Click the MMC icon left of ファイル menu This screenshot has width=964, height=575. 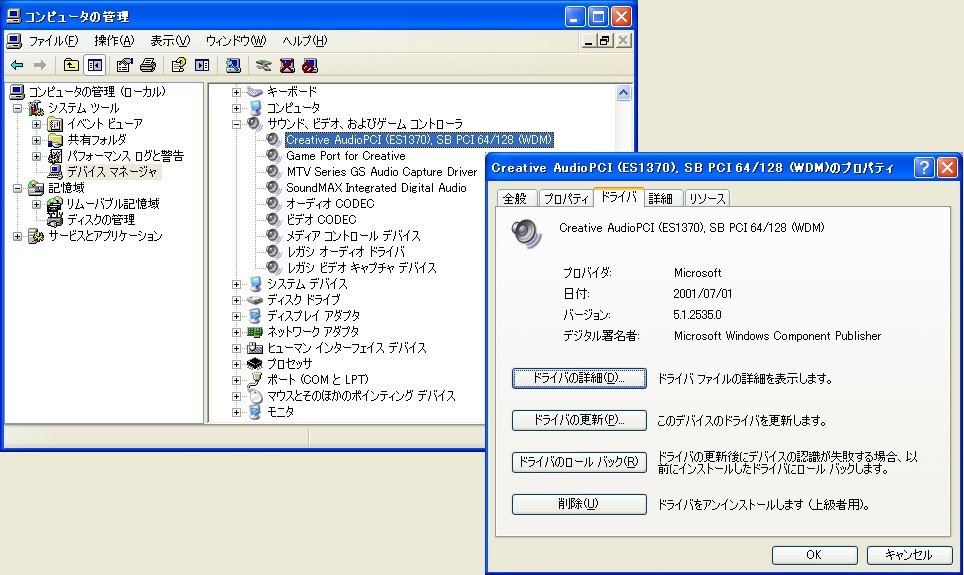click(14, 41)
